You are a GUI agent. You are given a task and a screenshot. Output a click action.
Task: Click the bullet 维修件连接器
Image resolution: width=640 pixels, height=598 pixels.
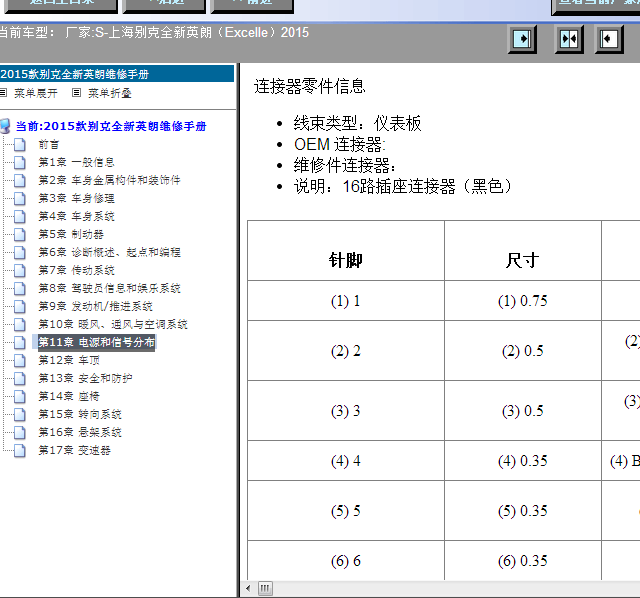tap(344, 165)
